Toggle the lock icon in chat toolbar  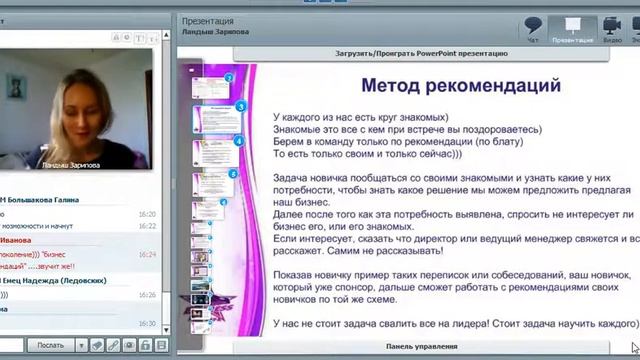(x=145, y=345)
